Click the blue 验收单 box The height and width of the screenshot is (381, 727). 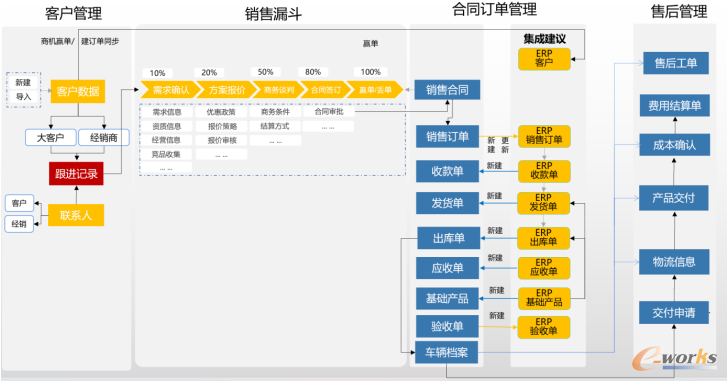(447, 326)
